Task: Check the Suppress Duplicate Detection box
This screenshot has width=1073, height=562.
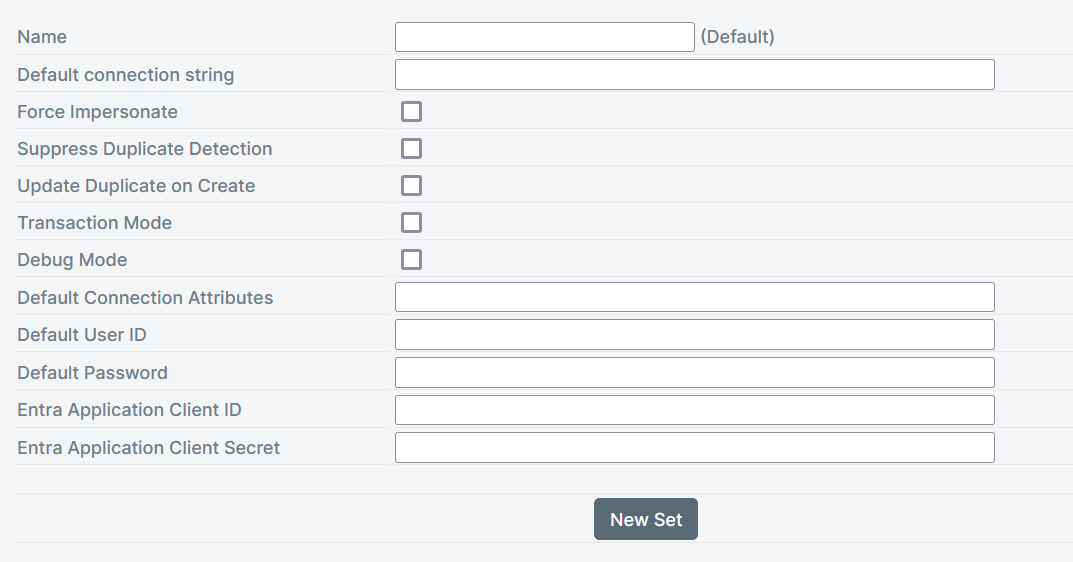Action: coord(411,149)
